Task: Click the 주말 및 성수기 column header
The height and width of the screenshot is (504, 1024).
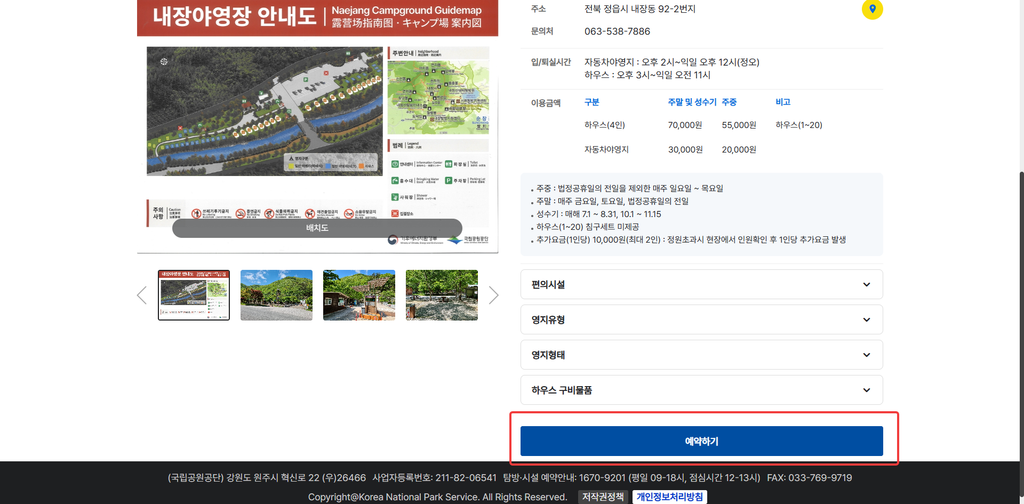Action: click(692, 102)
